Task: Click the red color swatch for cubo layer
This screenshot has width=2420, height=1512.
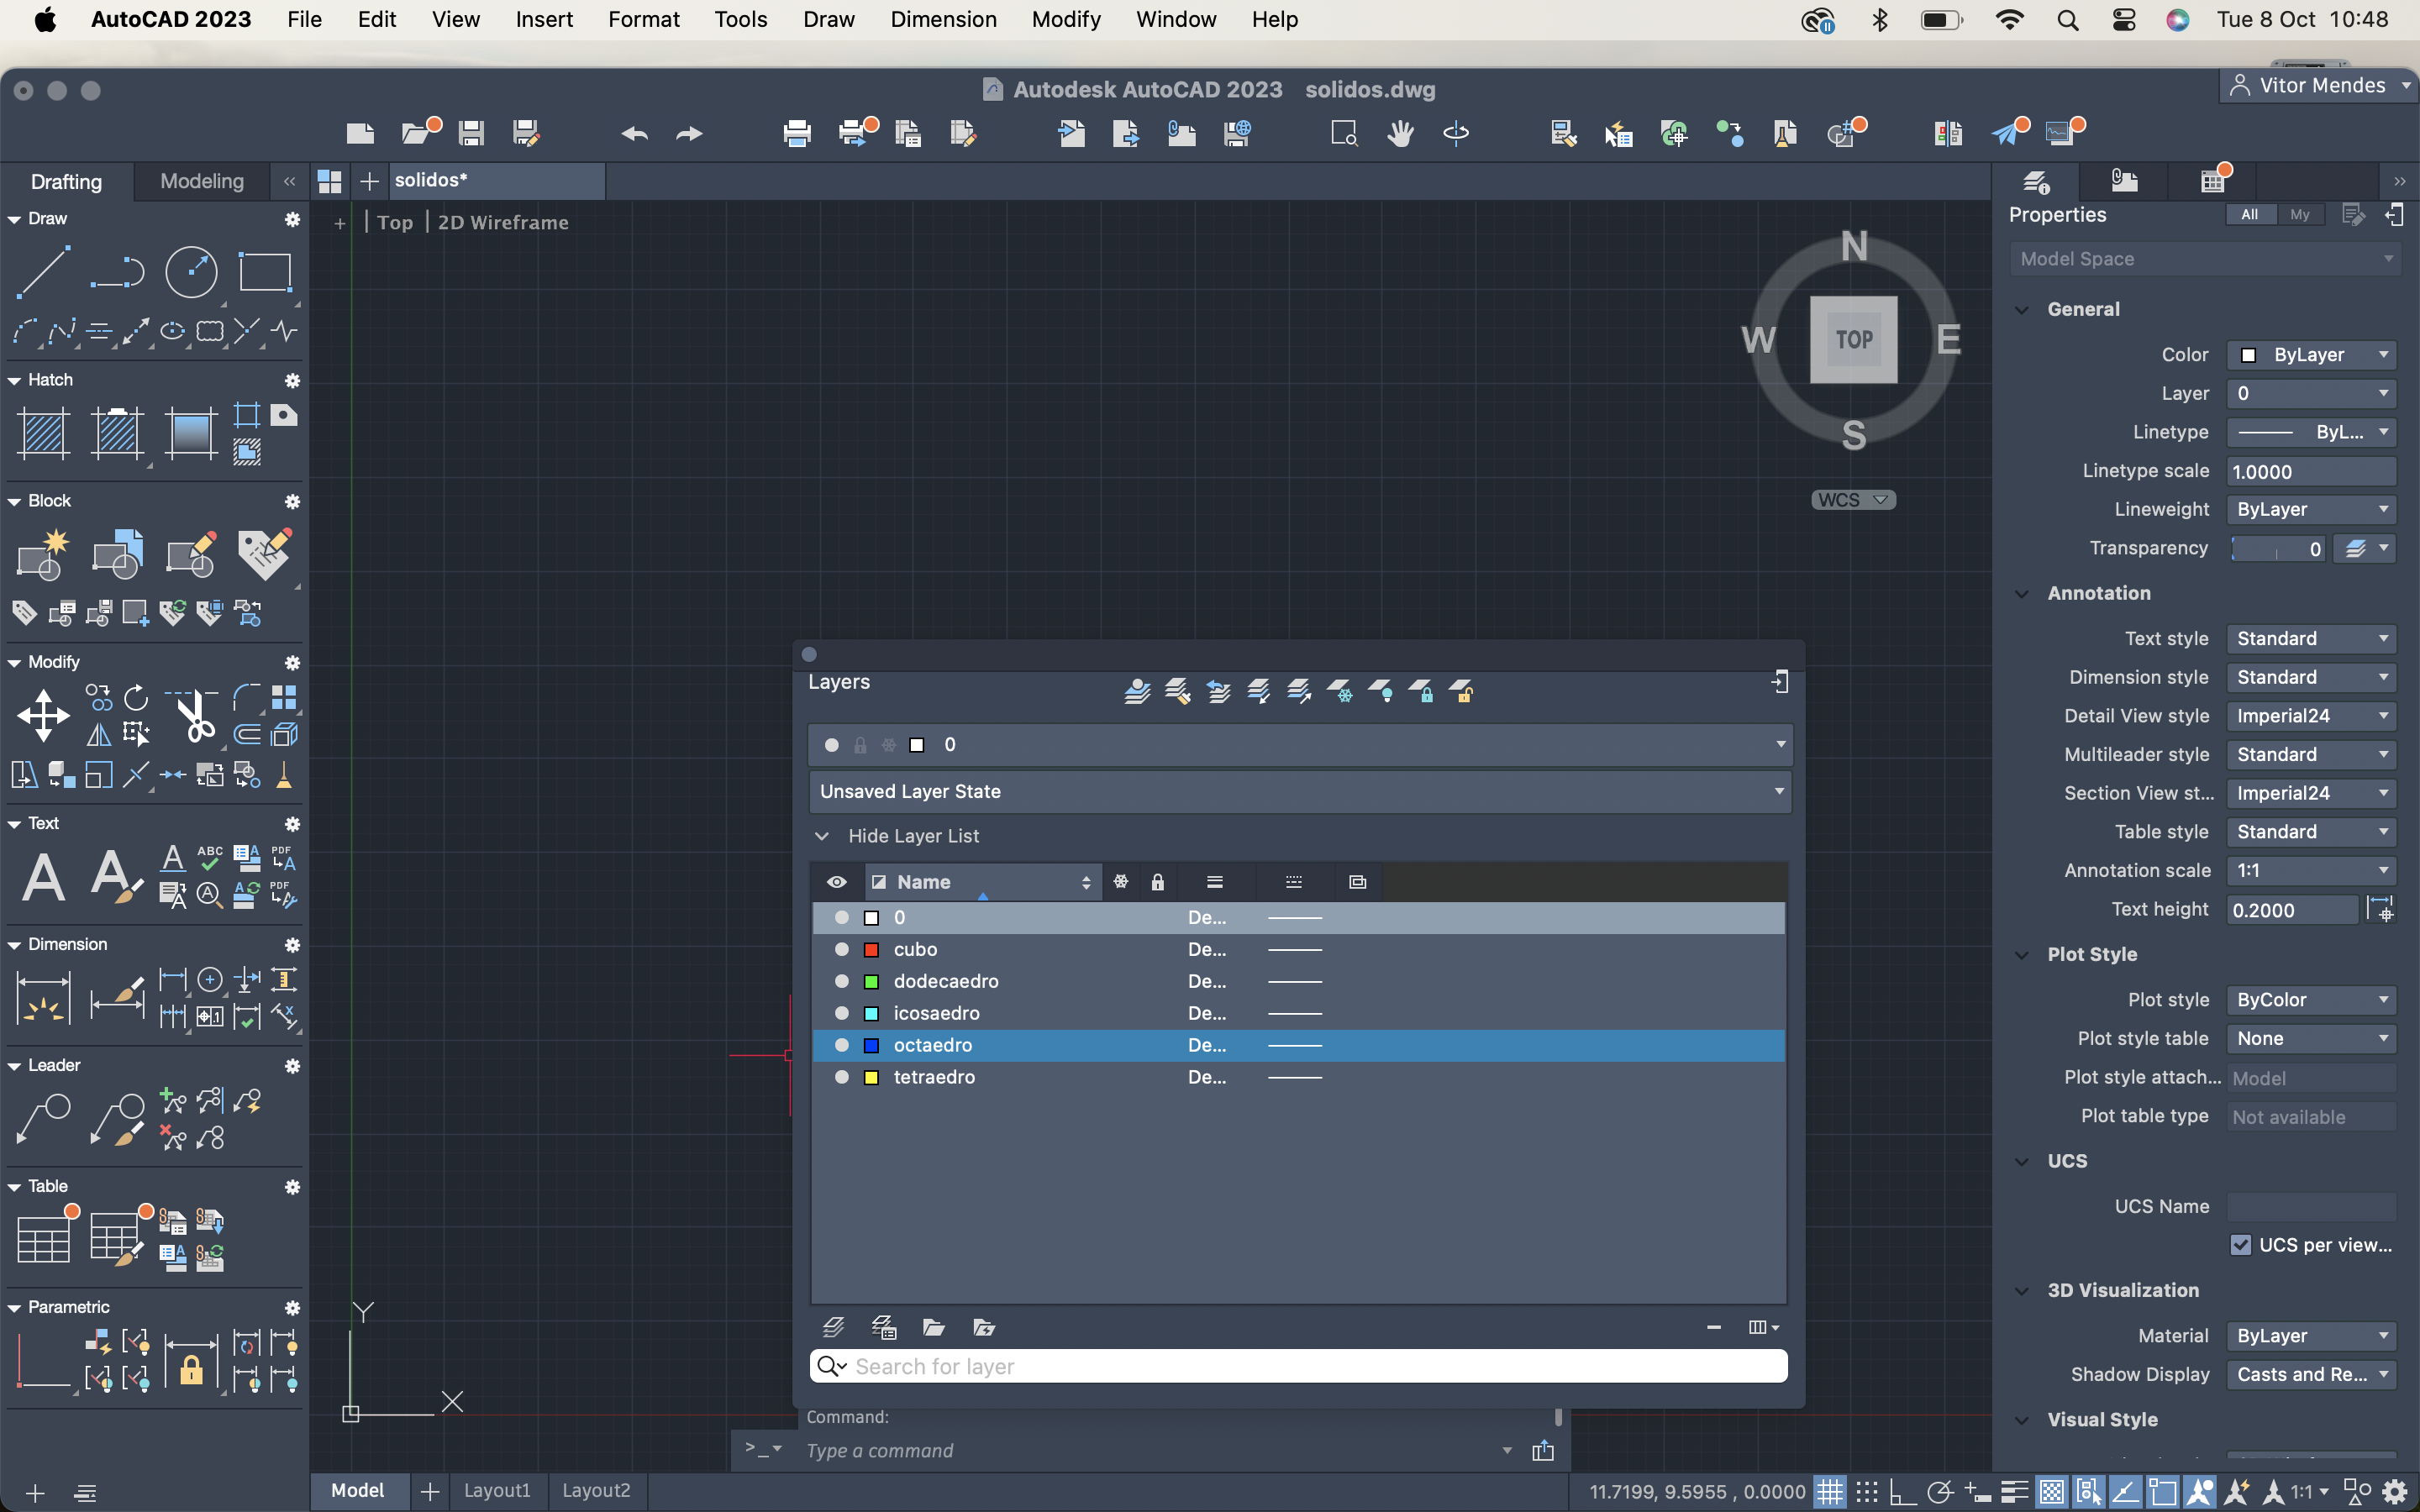Action: click(871, 949)
